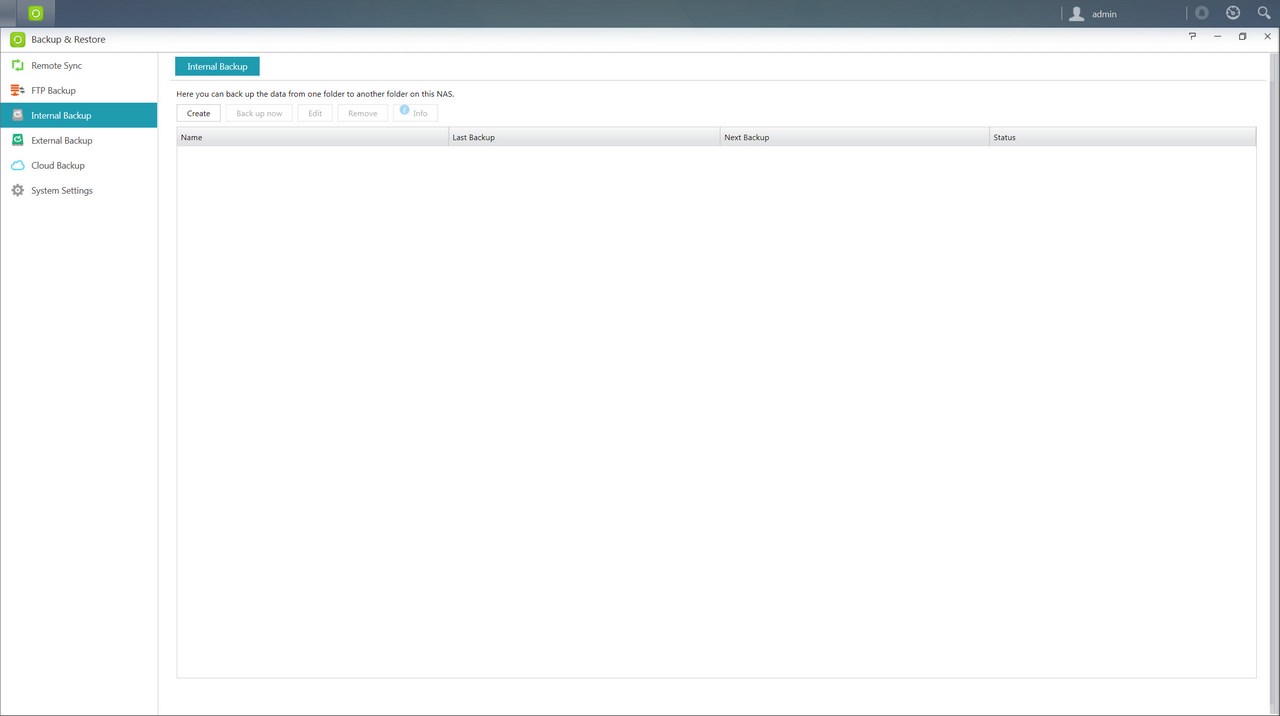Image resolution: width=1280 pixels, height=716 pixels.
Task: Sort by the Next Backup column header
Action: [855, 137]
